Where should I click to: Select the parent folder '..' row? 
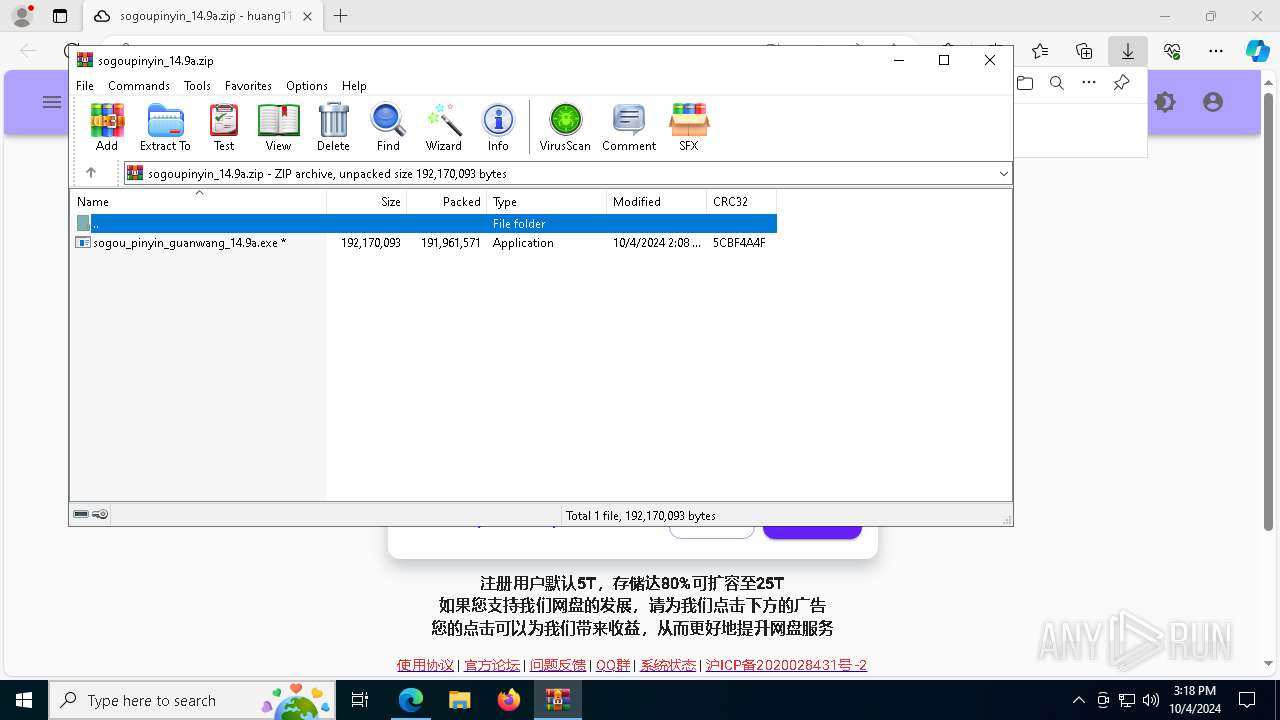[x=424, y=223]
